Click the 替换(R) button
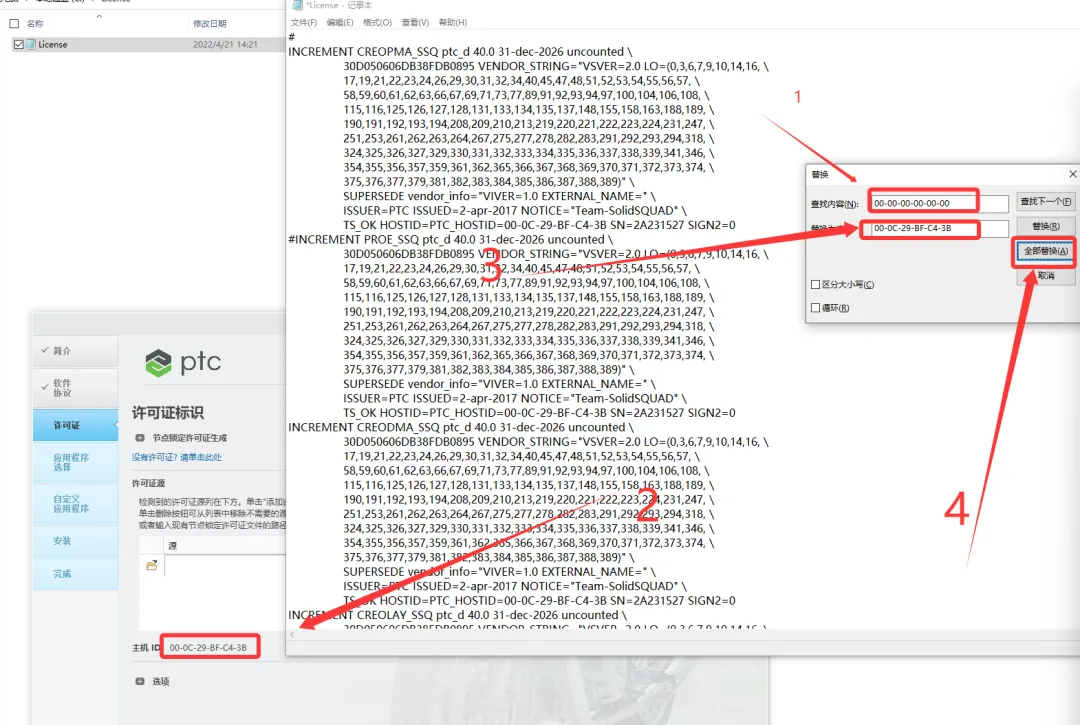The image size is (1080, 725). tap(1046, 227)
